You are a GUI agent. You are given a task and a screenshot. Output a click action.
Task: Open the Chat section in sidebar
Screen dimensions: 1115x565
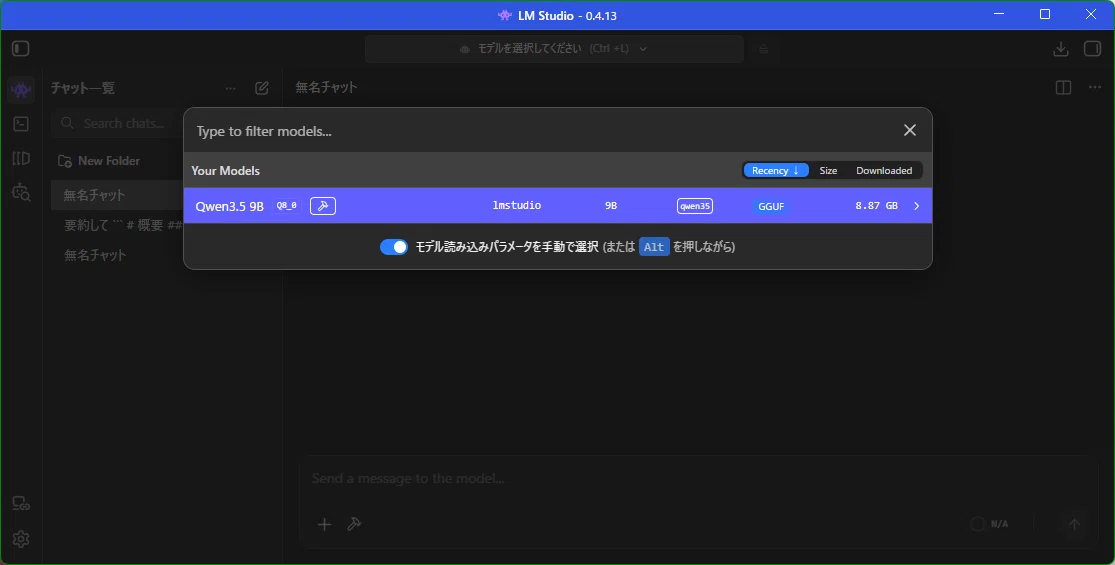(x=21, y=90)
